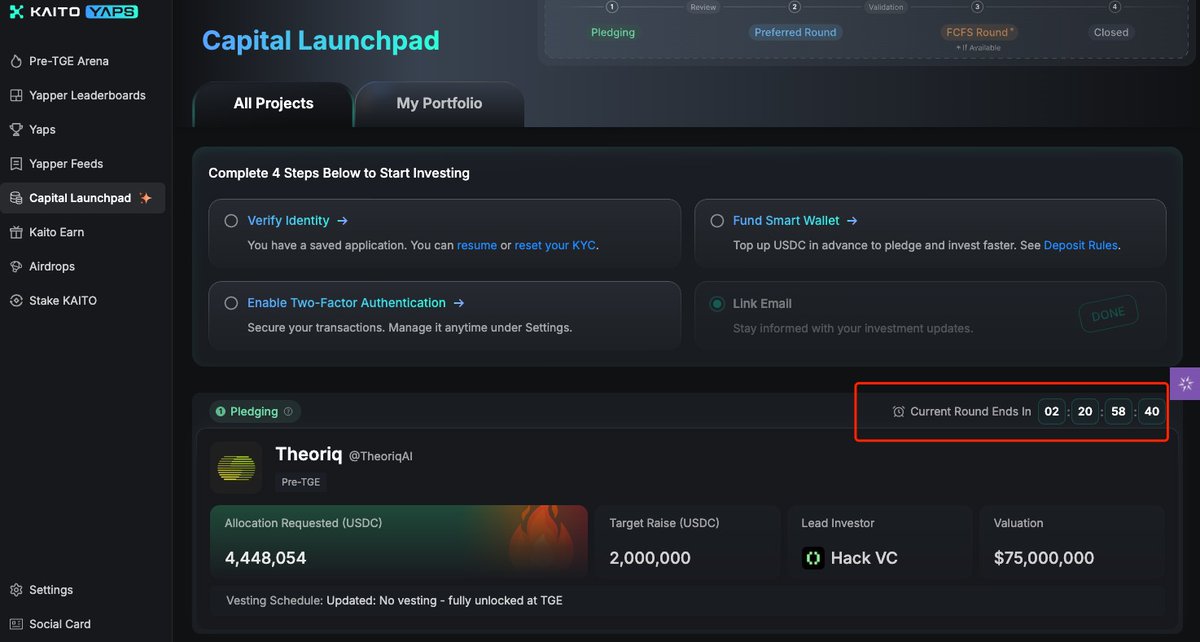Image resolution: width=1200 pixels, height=642 pixels.
Task: Click the Capital Launchpad page heading
Action: click(x=321, y=40)
